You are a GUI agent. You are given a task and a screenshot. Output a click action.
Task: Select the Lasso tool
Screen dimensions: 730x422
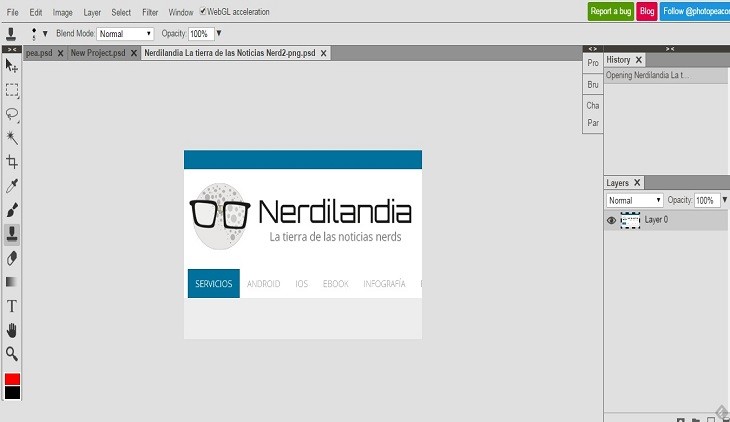pos(12,114)
